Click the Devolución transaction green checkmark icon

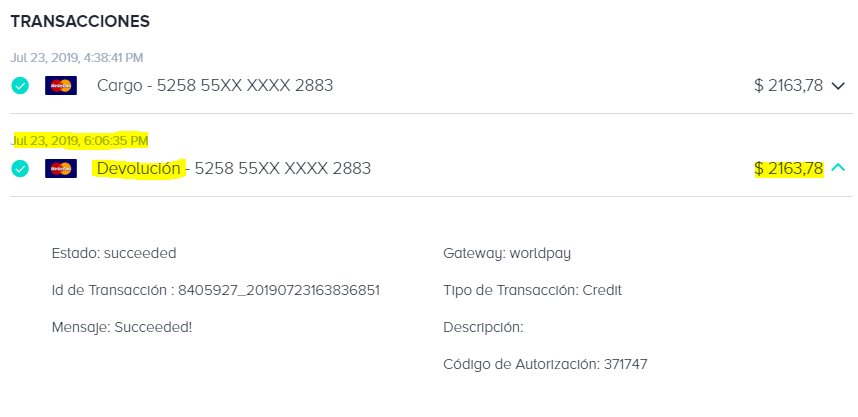20,169
